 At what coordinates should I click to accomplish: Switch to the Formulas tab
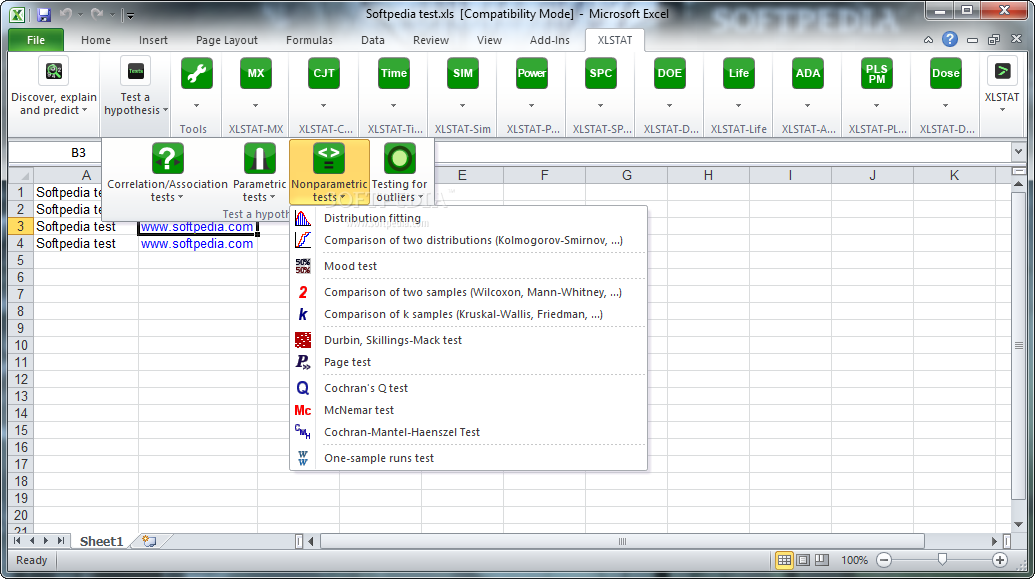pyautogui.click(x=309, y=40)
